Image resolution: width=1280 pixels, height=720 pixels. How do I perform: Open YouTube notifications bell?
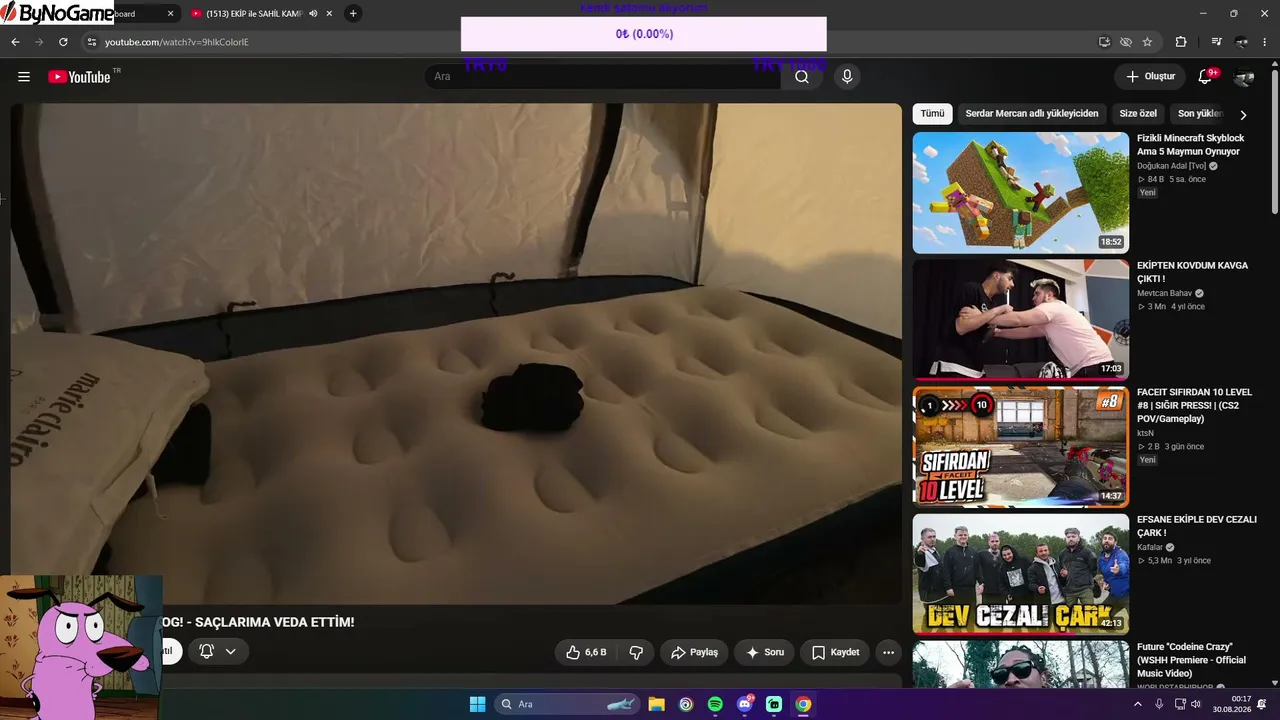click(x=1206, y=77)
